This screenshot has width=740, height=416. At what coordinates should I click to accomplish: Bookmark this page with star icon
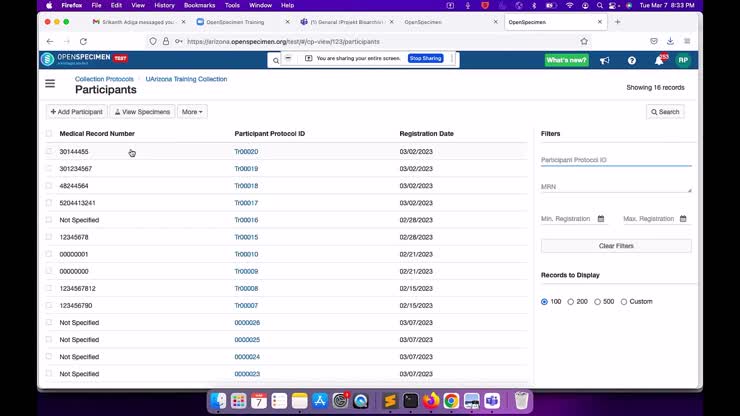click(x=584, y=41)
